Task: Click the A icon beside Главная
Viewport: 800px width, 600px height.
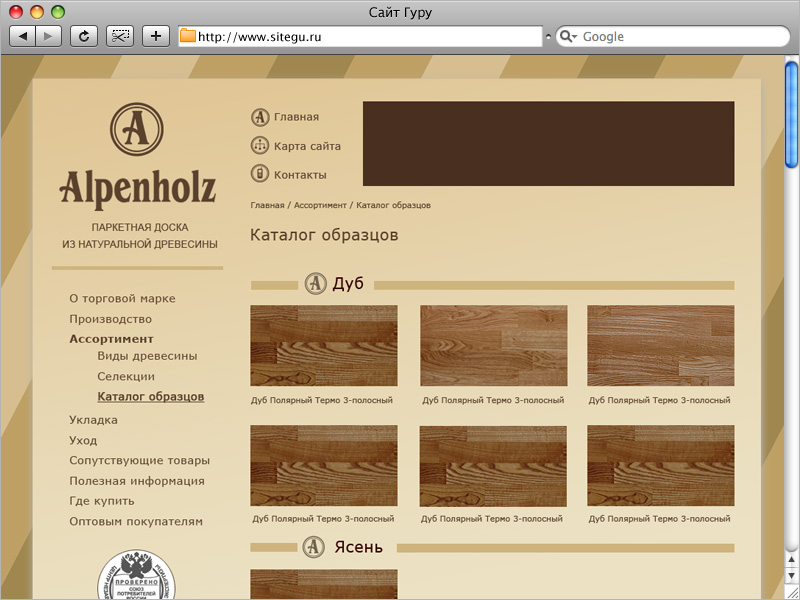Action: [x=260, y=117]
